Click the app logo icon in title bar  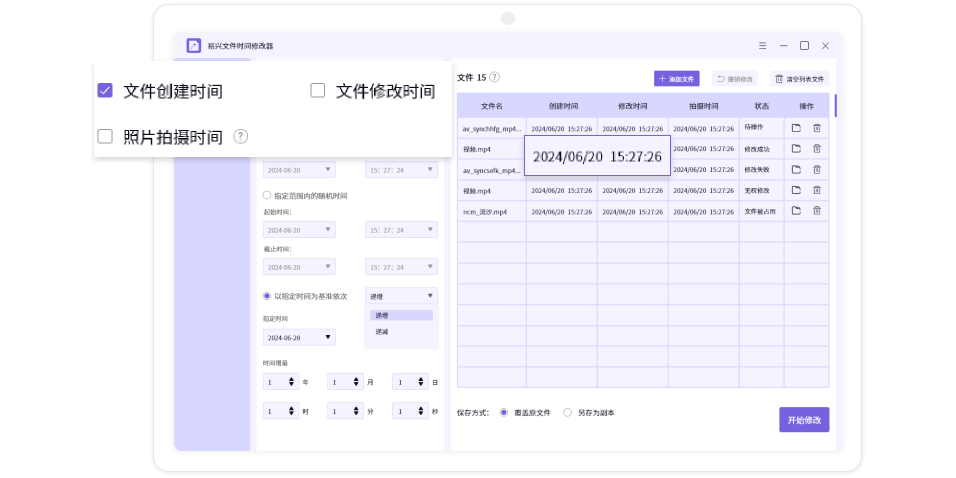click(x=194, y=46)
